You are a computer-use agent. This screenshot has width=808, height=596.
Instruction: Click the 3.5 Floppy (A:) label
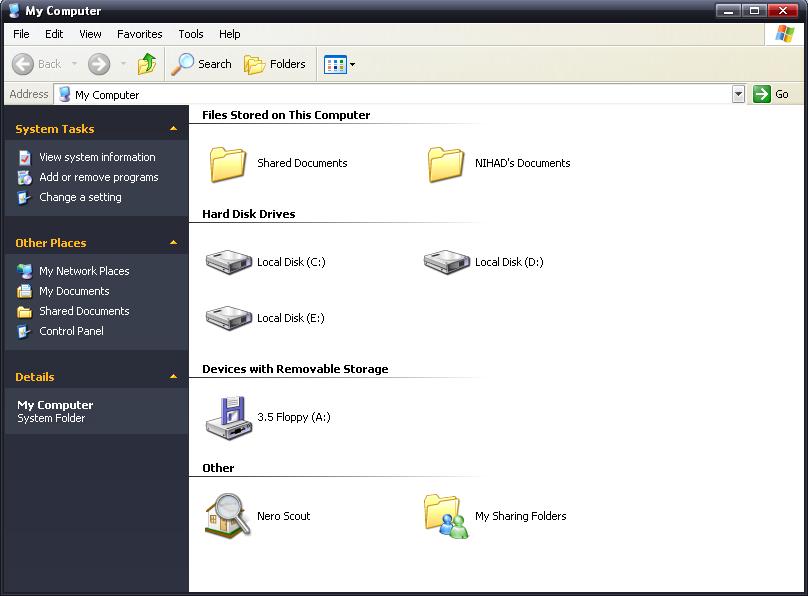pyautogui.click(x=294, y=417)
